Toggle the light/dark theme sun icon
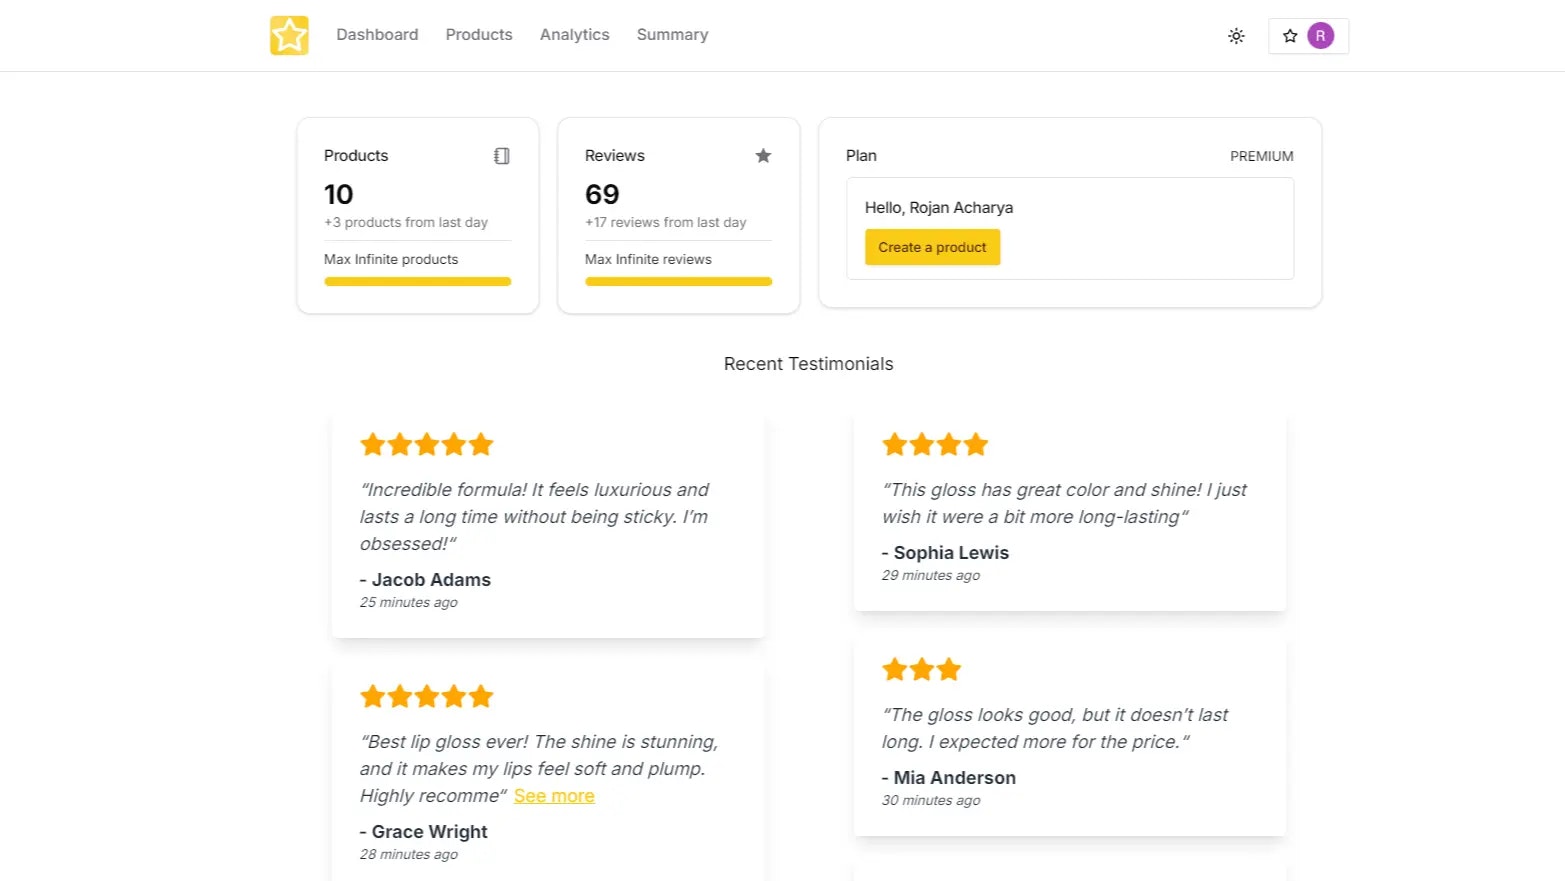The image size is (1565, 881). (1236, 36)
